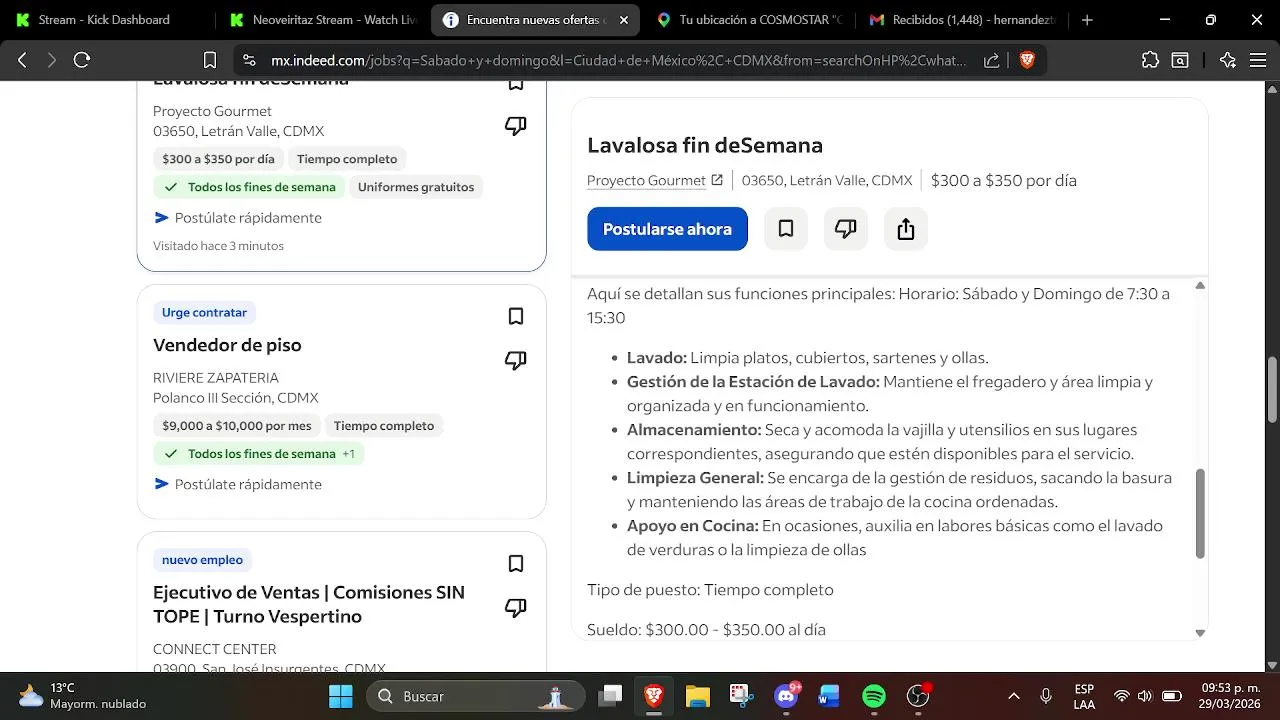This screenshot has height=720, width=1280.
Task: Open a new browser tab
Action: pyautogui.click(x=1087, y=20)
